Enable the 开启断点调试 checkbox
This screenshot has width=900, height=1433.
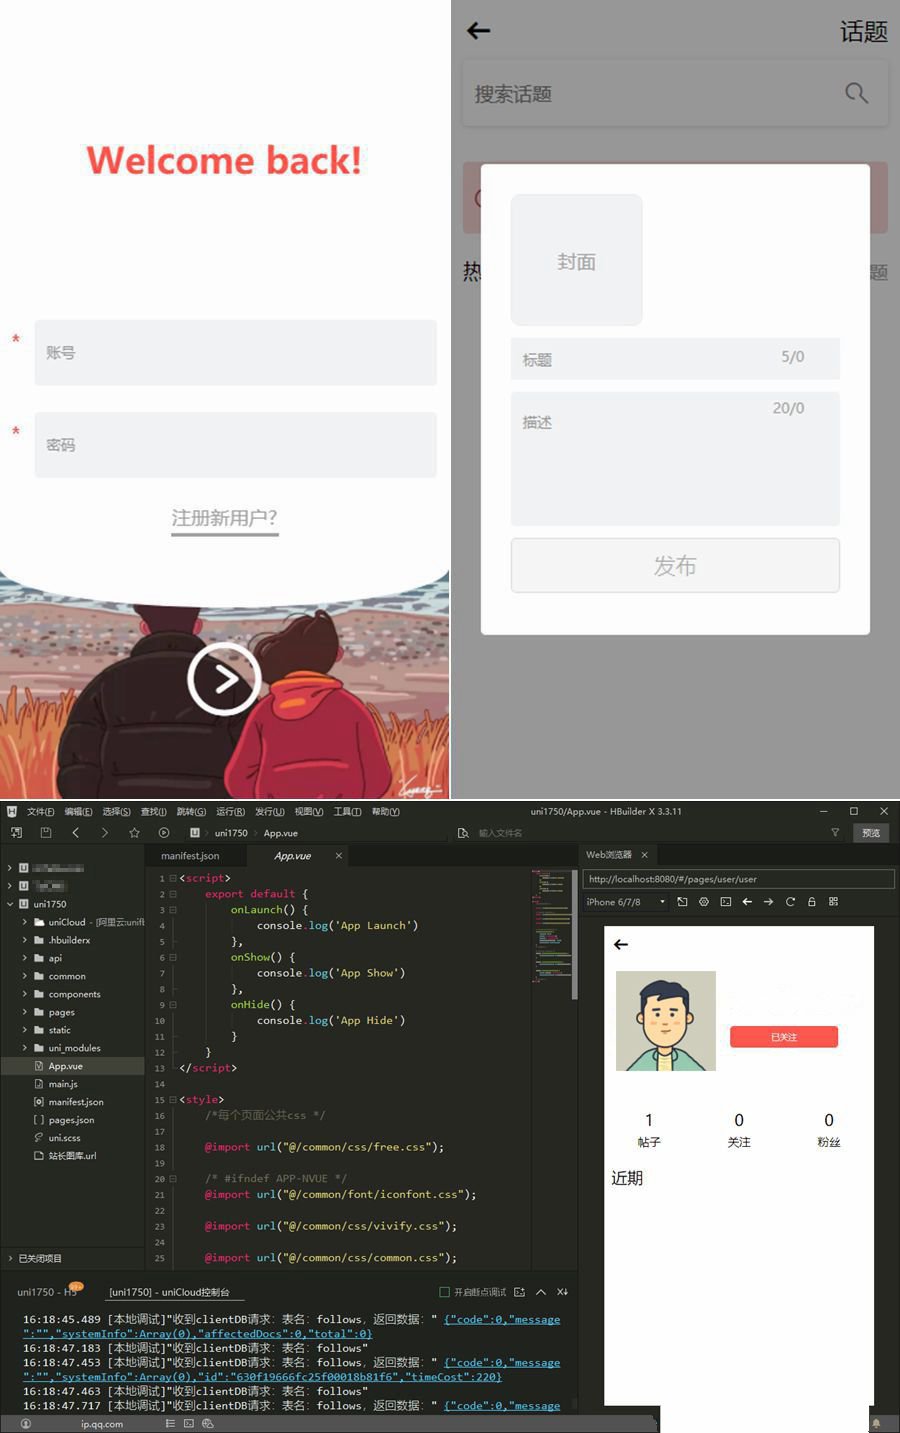pos(445,1292)
